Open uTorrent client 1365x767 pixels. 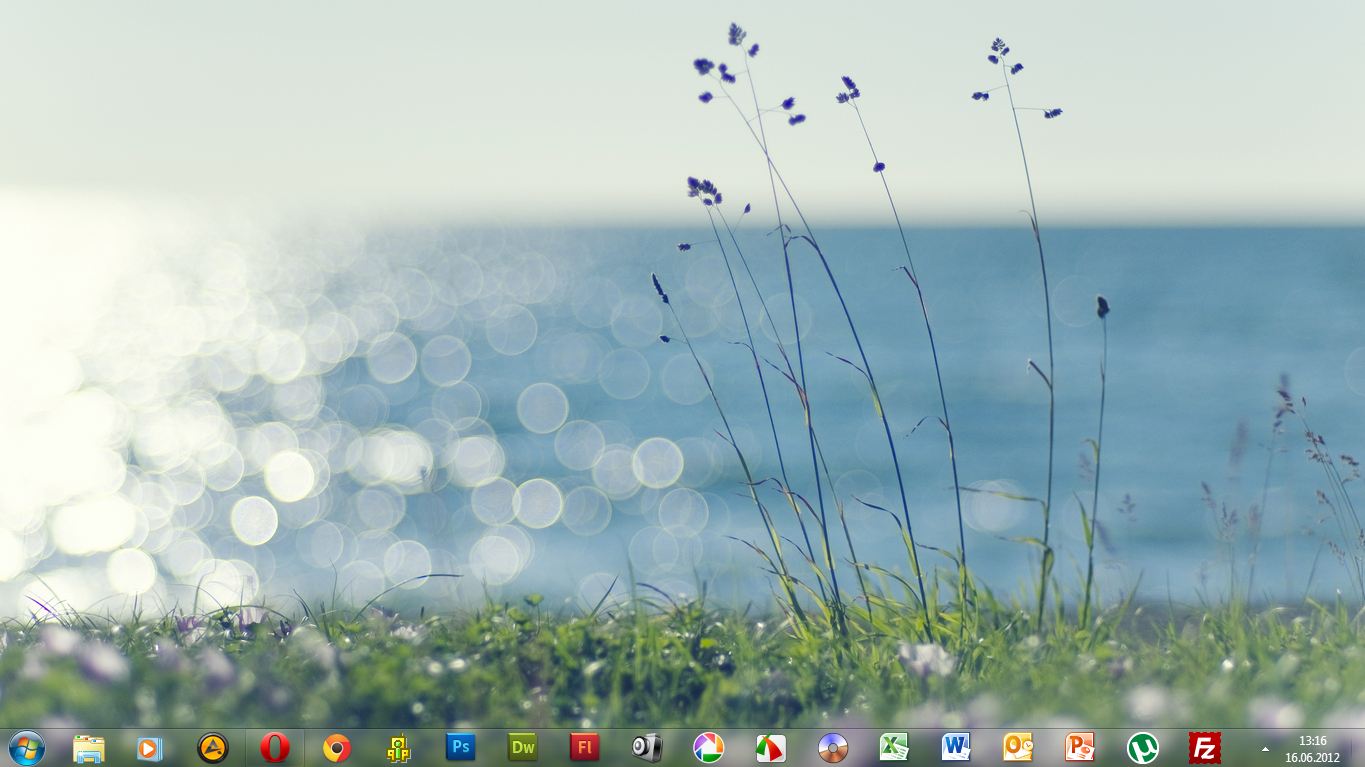tap(1142, 748)
